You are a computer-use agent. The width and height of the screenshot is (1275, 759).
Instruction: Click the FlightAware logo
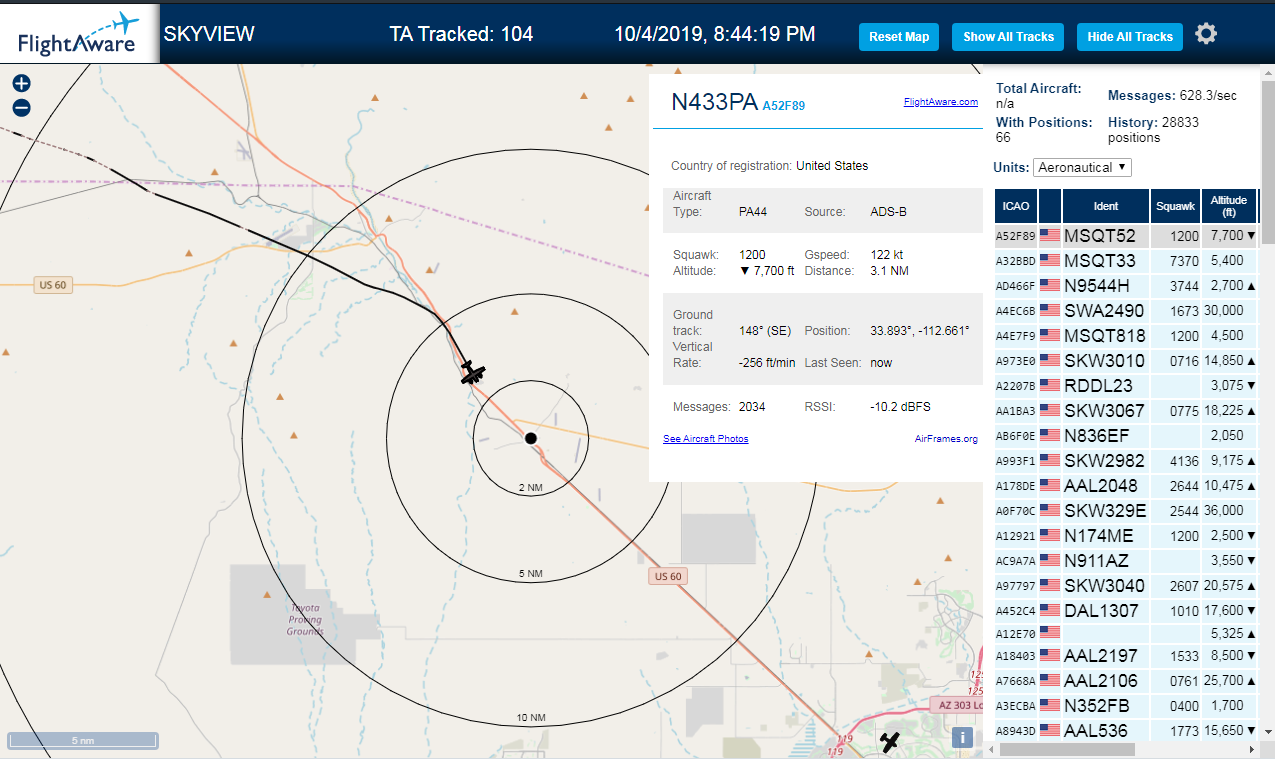point(79,33)
